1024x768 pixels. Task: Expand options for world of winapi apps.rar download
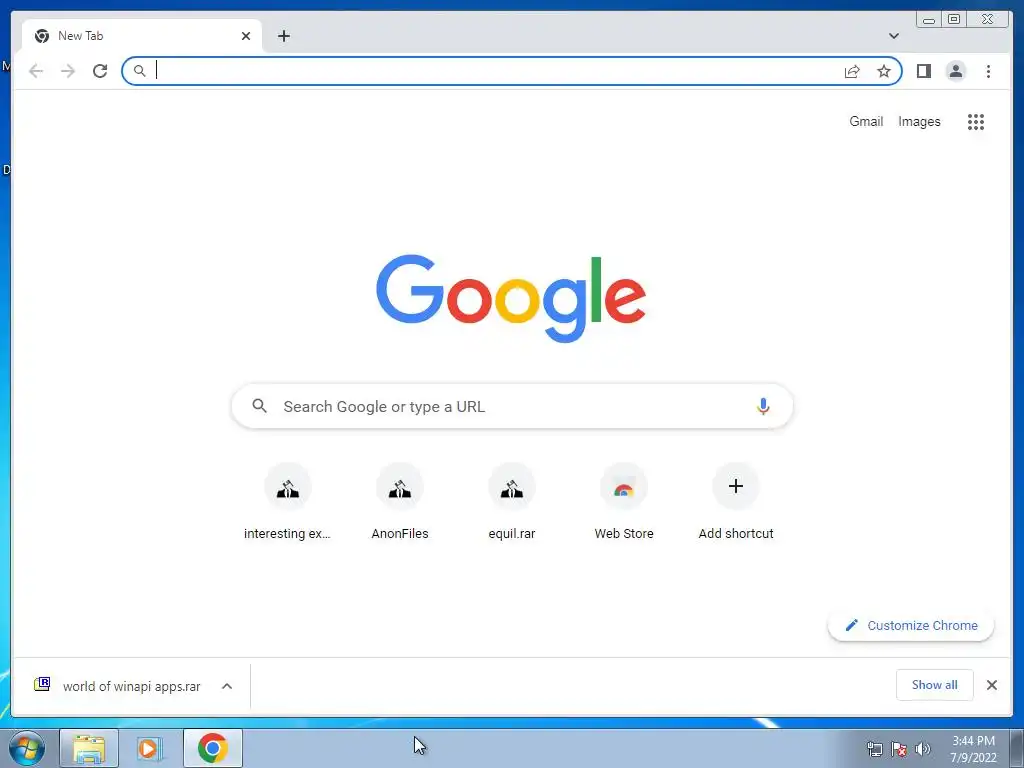tap(227, 686)
